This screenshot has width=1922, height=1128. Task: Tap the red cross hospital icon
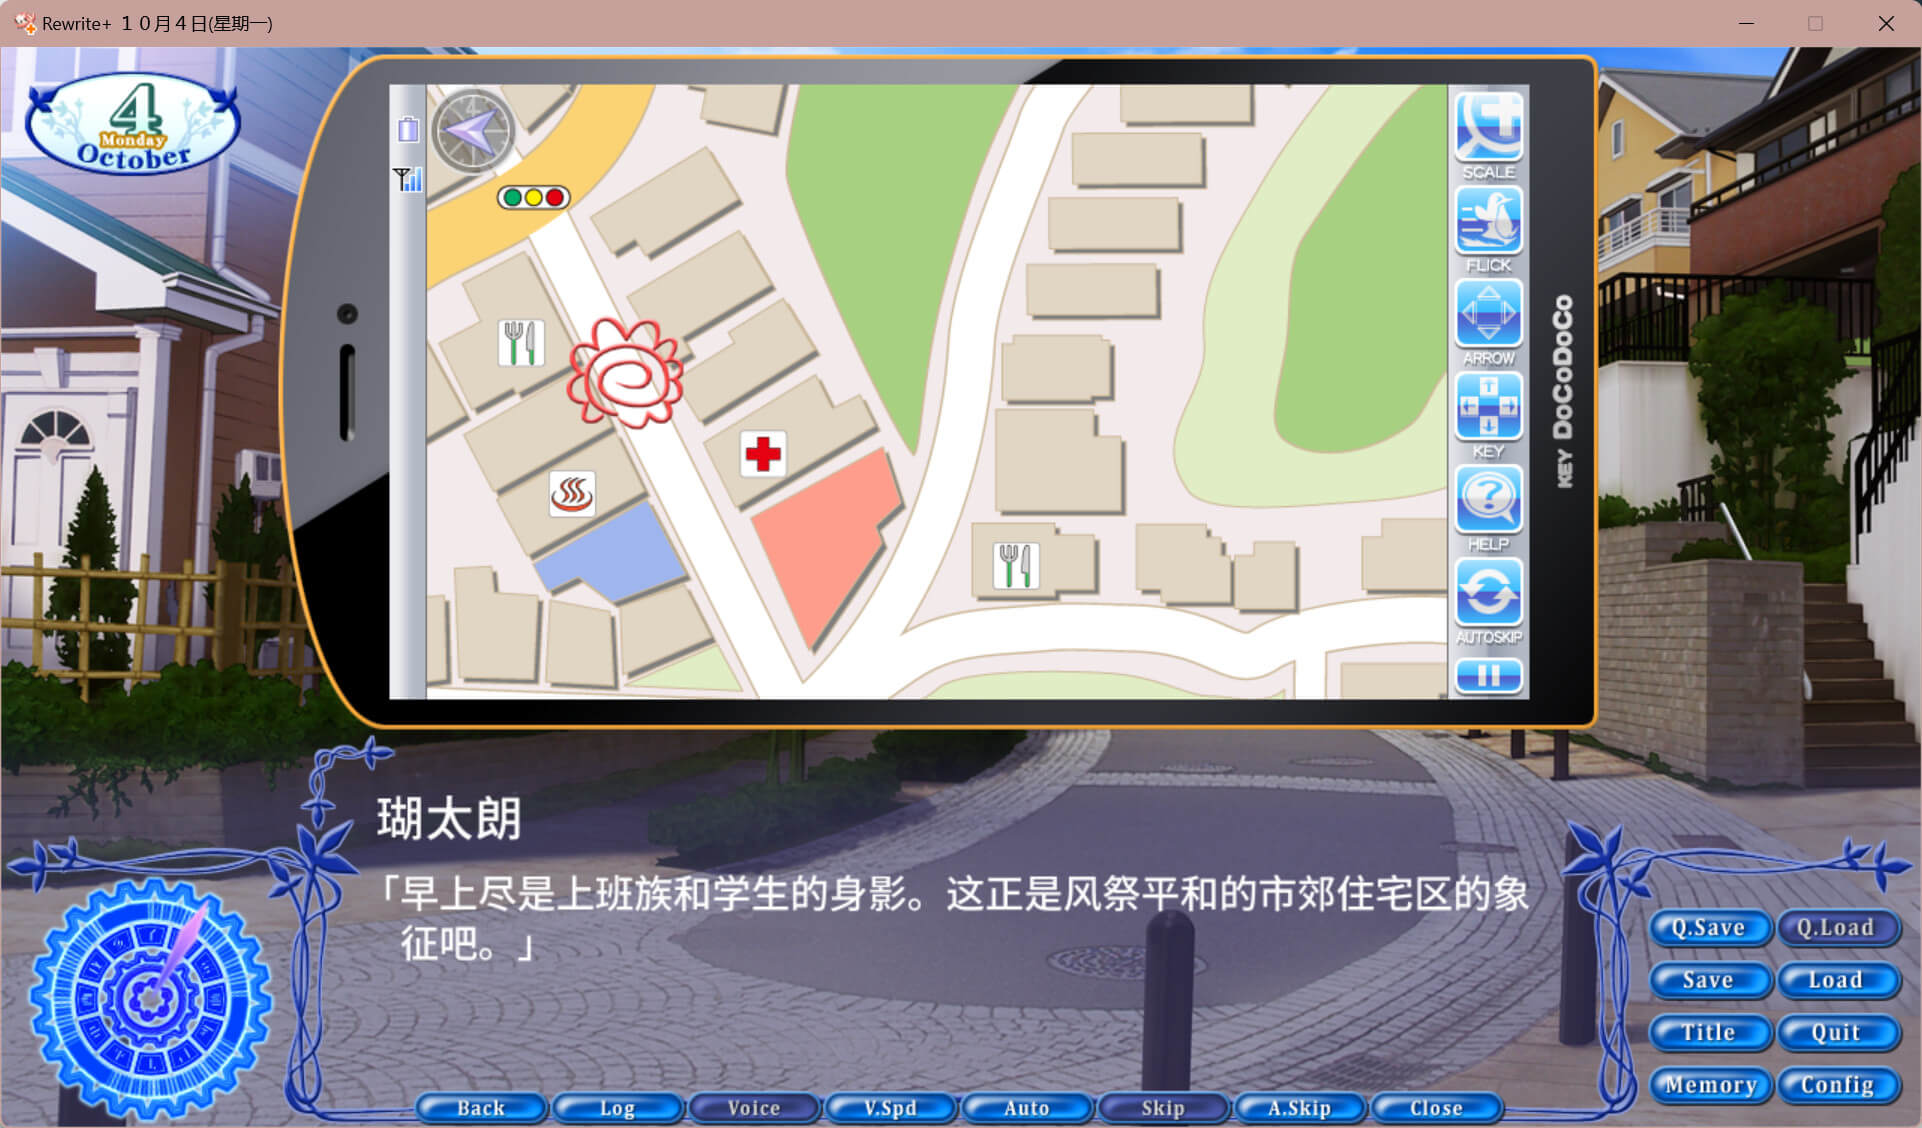click(763, 454)
